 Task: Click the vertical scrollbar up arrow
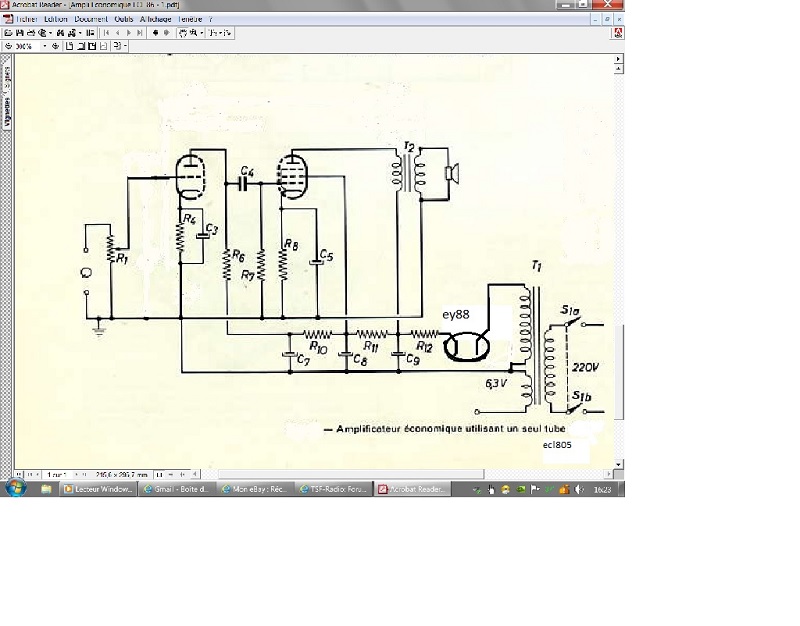(618, 69)
